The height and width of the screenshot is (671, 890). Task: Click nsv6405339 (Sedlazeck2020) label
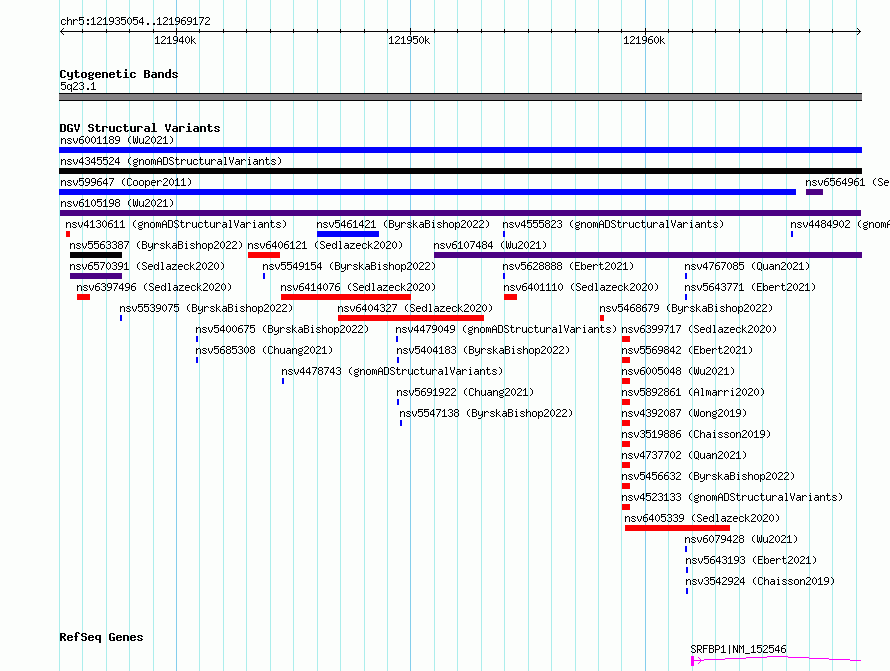(x=702, y=518)
